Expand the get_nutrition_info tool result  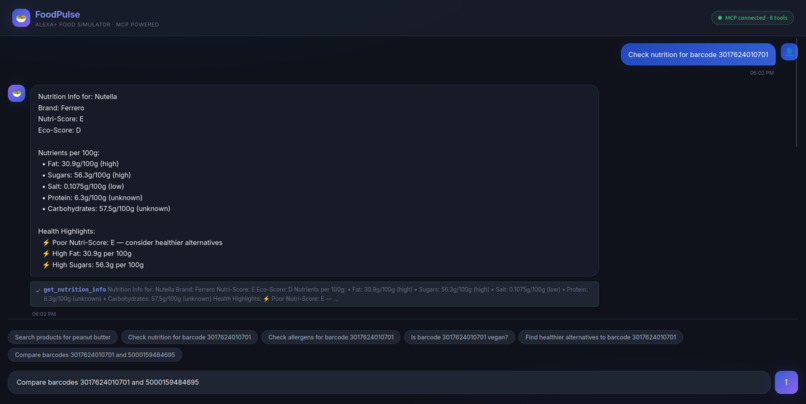[315, 294]
